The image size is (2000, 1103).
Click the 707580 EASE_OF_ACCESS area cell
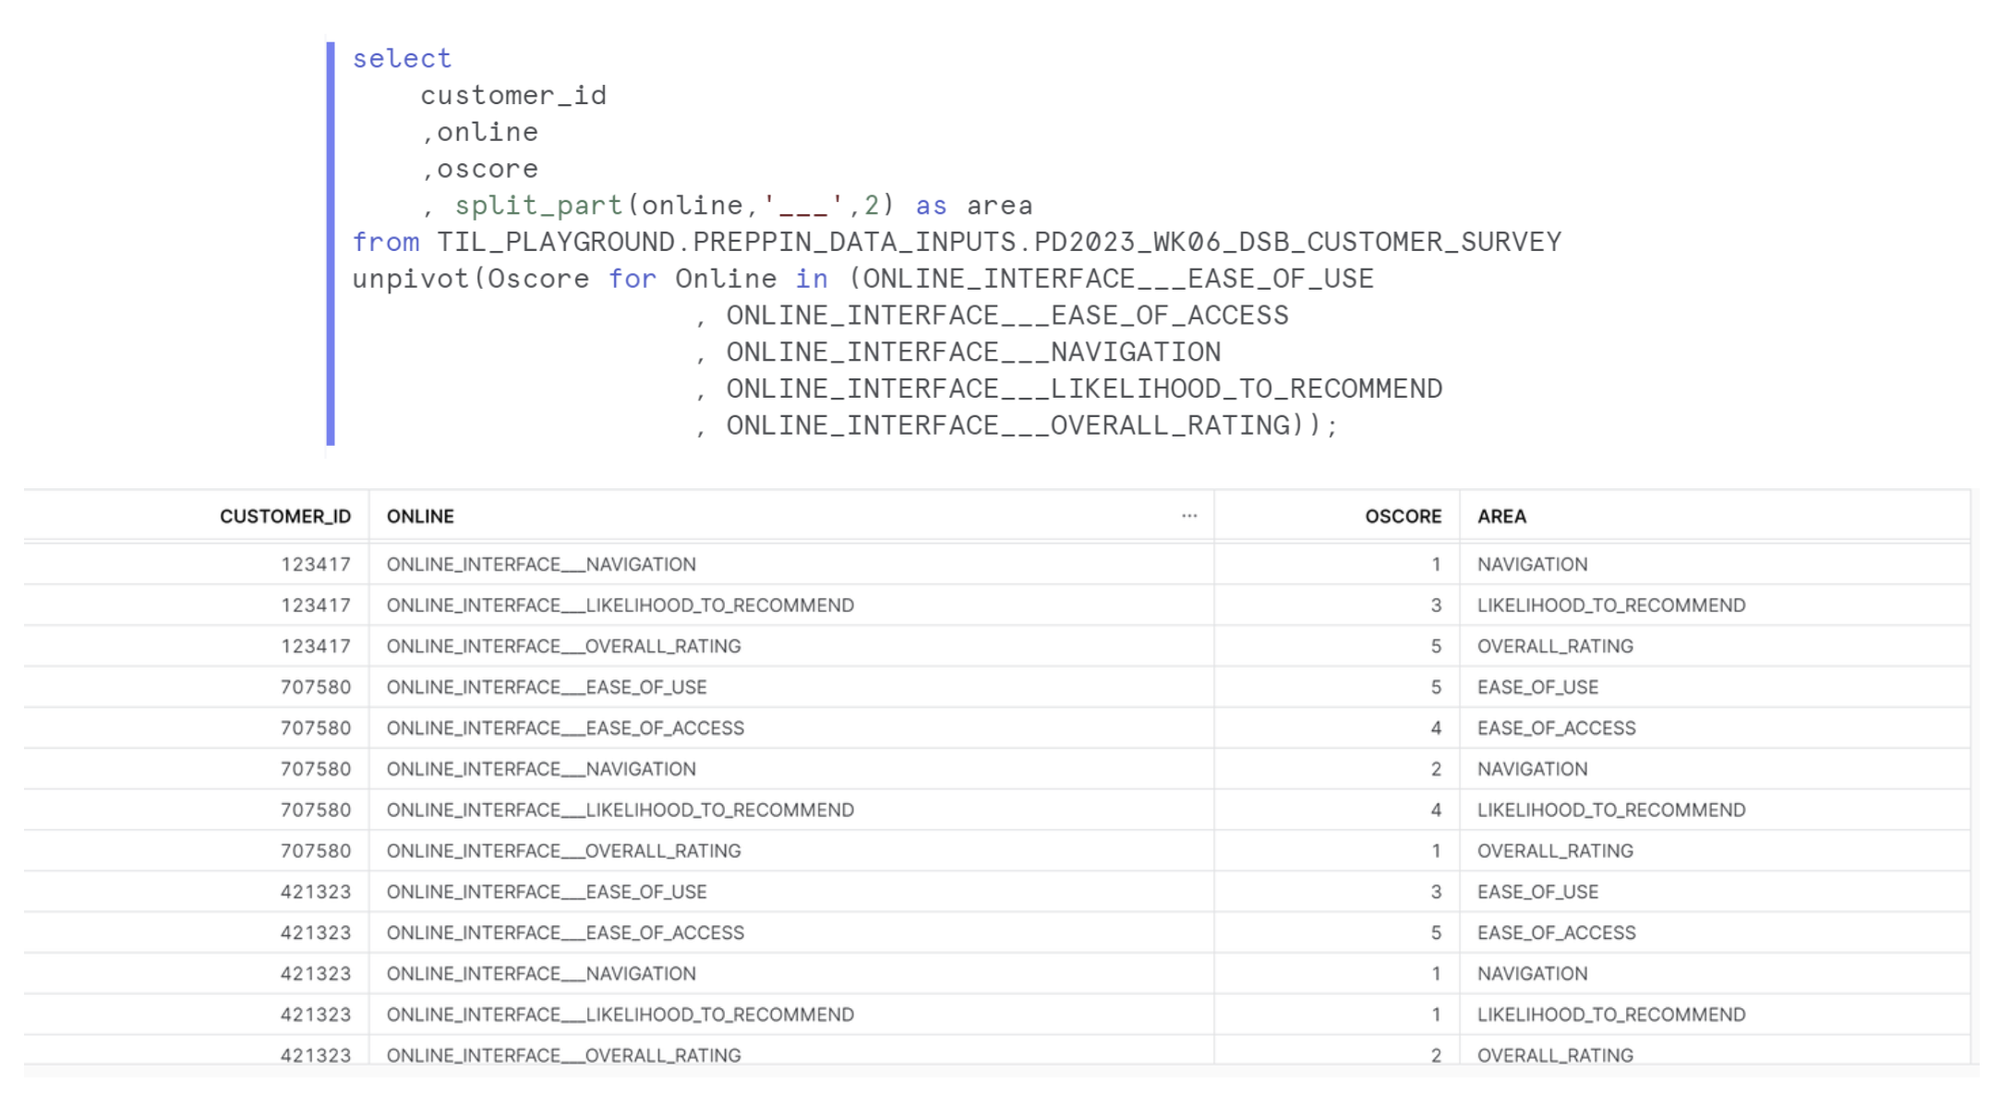1556,728
